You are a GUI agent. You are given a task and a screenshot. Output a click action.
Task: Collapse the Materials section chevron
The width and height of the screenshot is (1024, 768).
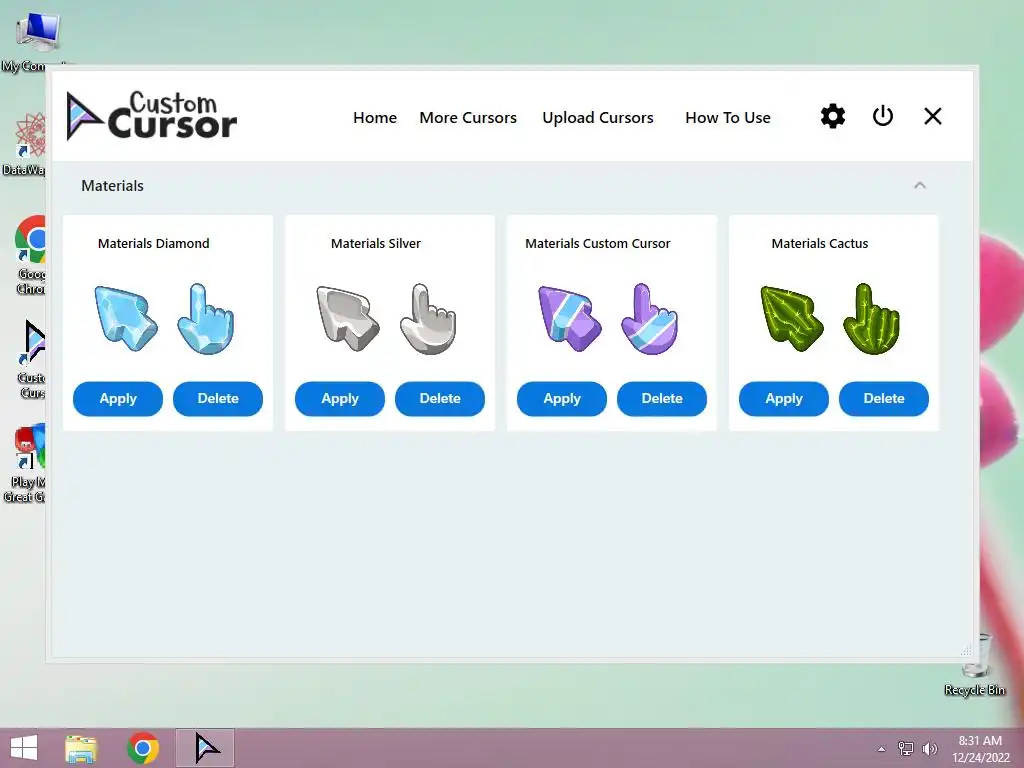coord(920,185)
